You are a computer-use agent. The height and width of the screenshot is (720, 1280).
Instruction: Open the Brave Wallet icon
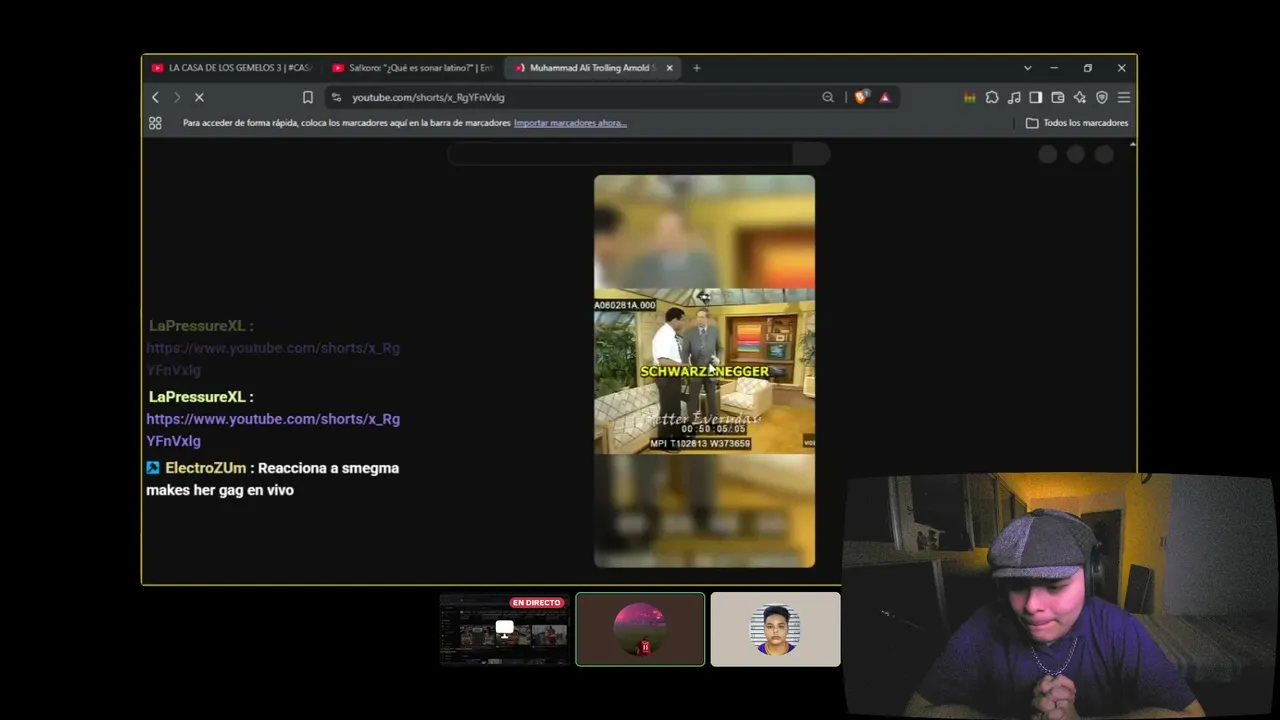coord(1058,97)
